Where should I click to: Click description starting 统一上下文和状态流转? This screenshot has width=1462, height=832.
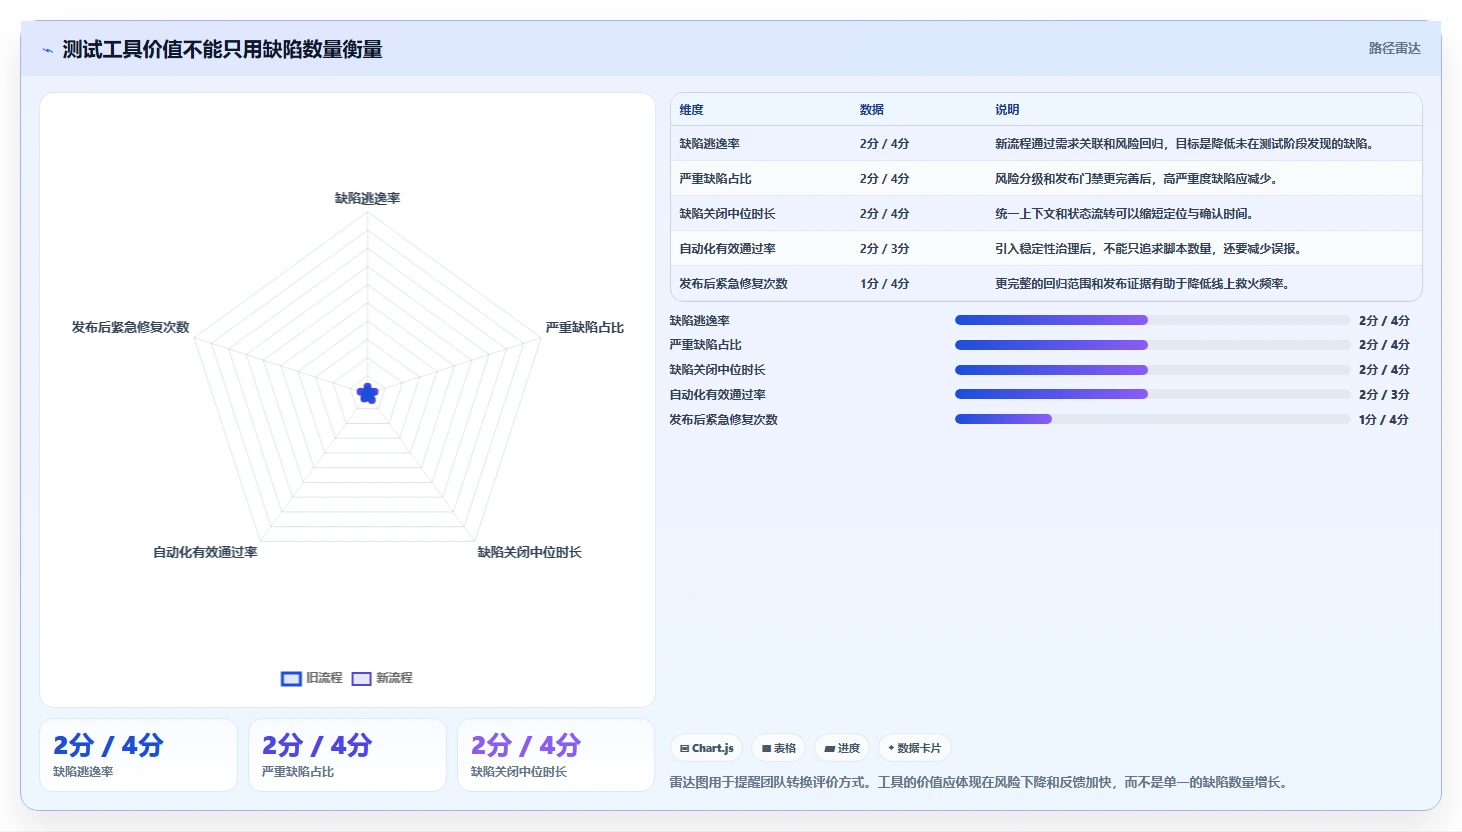(1124, 214)
